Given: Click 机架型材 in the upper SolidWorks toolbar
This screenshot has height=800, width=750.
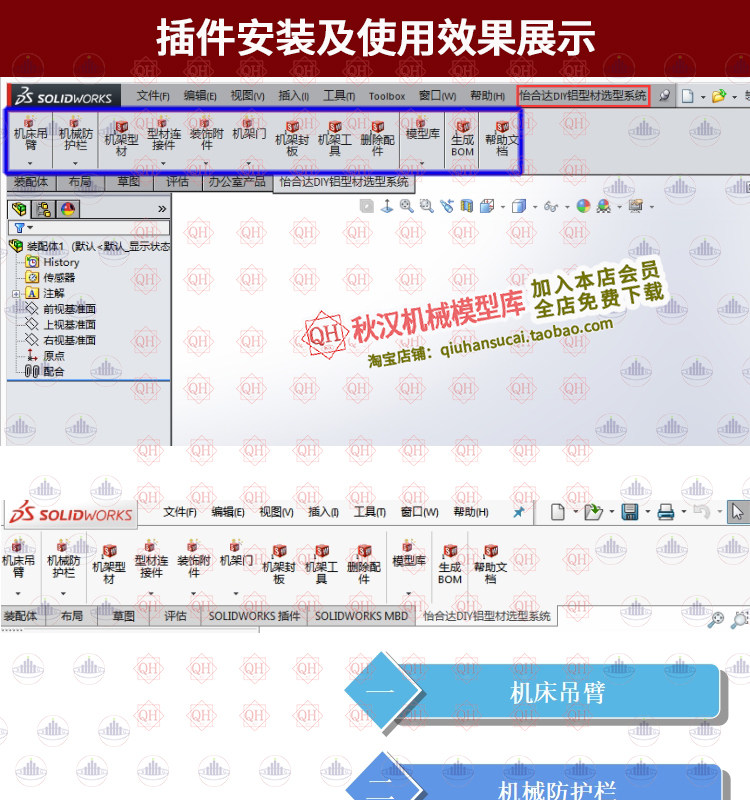Looking at the screenshot, I should pos(121,139).
